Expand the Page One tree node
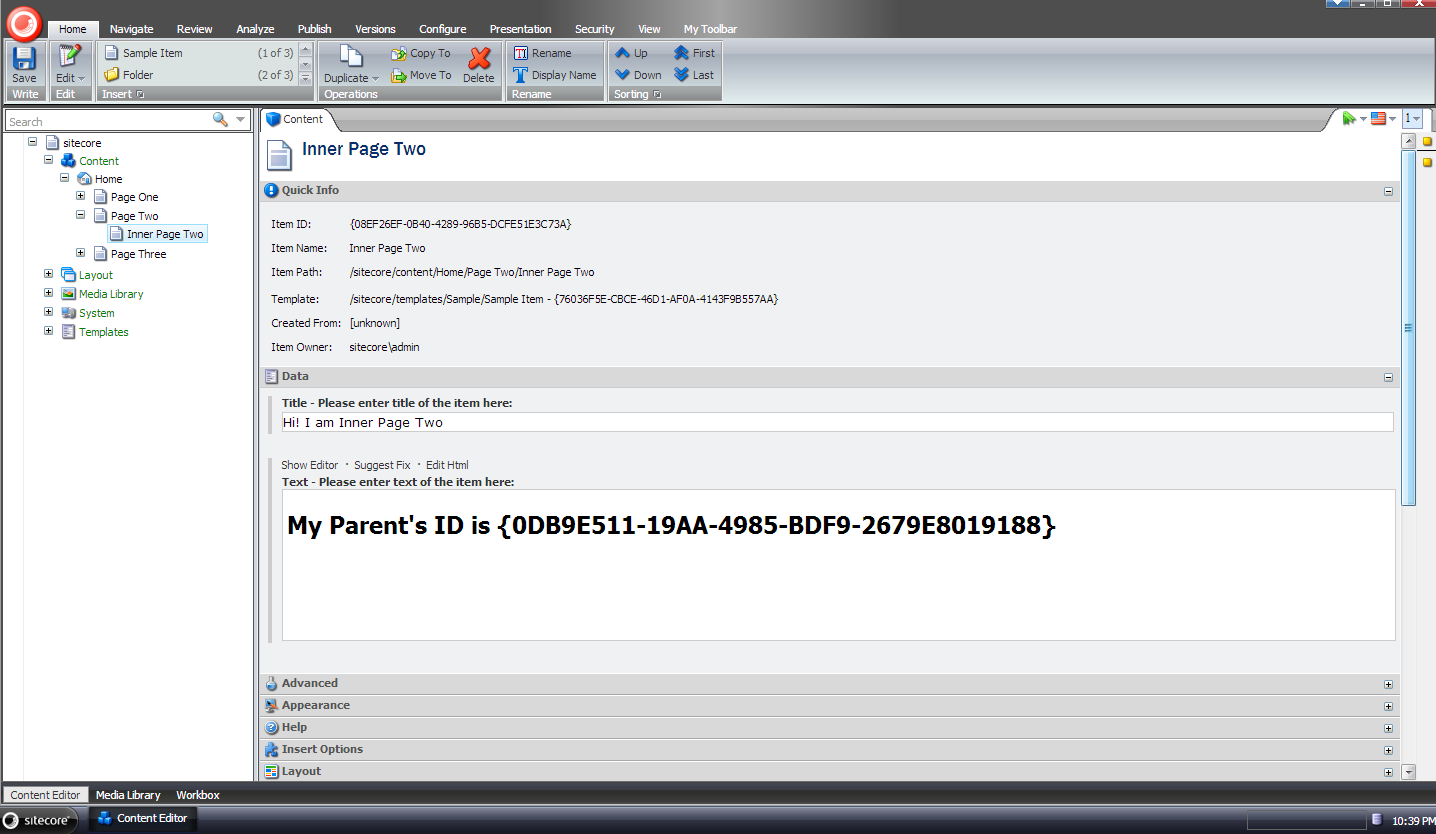Image resolution: width=1436 pixels, height=834 pixels. click(81, 196)
